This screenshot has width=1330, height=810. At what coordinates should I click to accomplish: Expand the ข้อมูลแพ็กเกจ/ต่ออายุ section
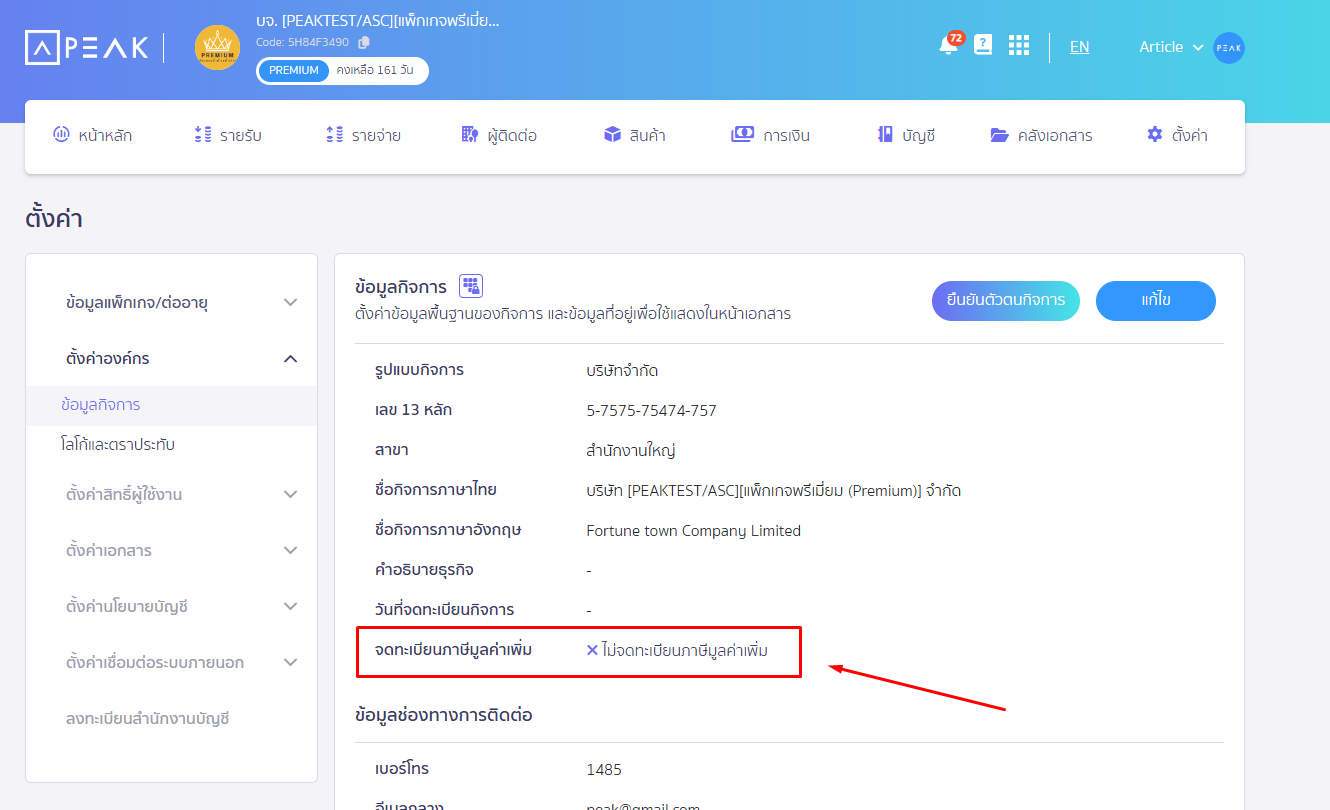290,302
